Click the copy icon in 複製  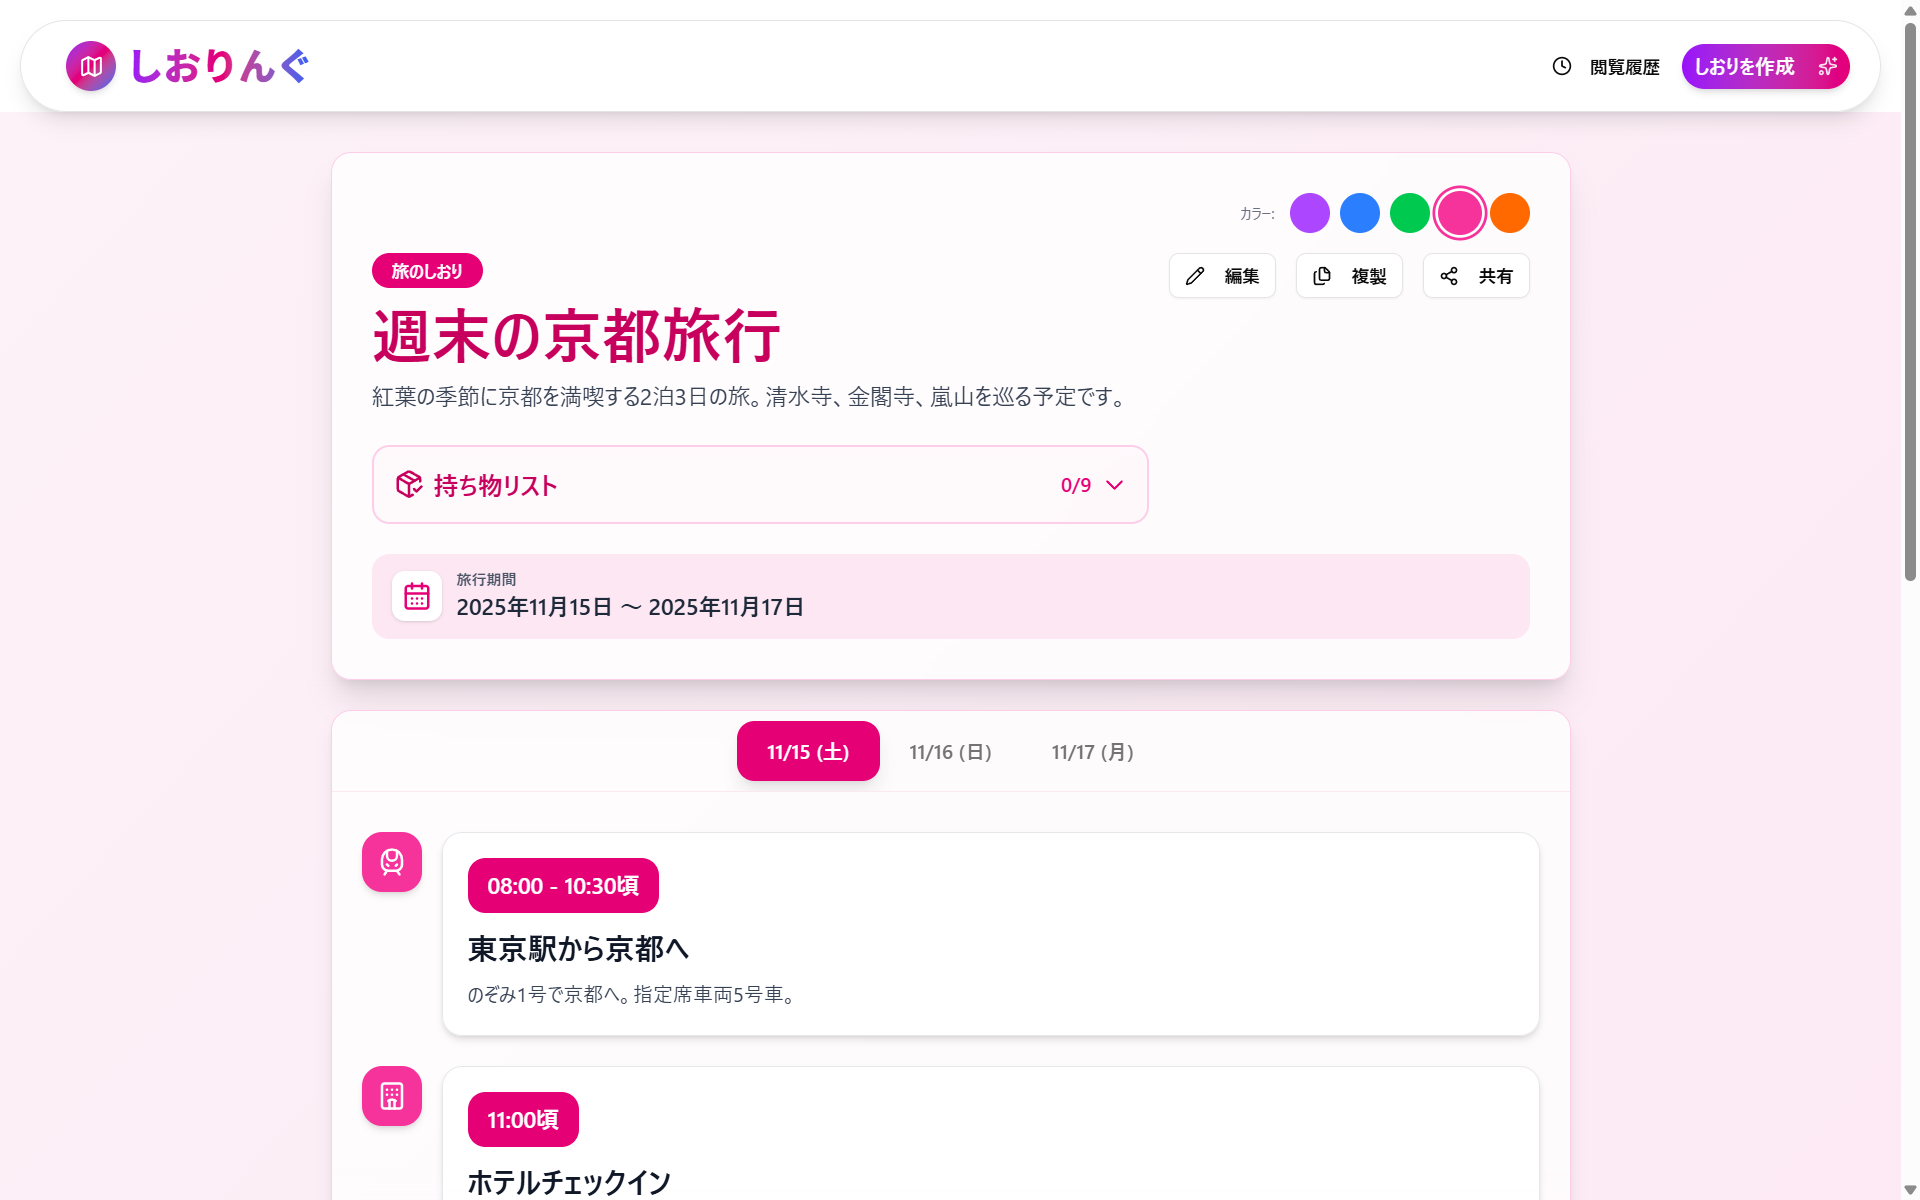pyautogui.click(x=1322, y=276)
